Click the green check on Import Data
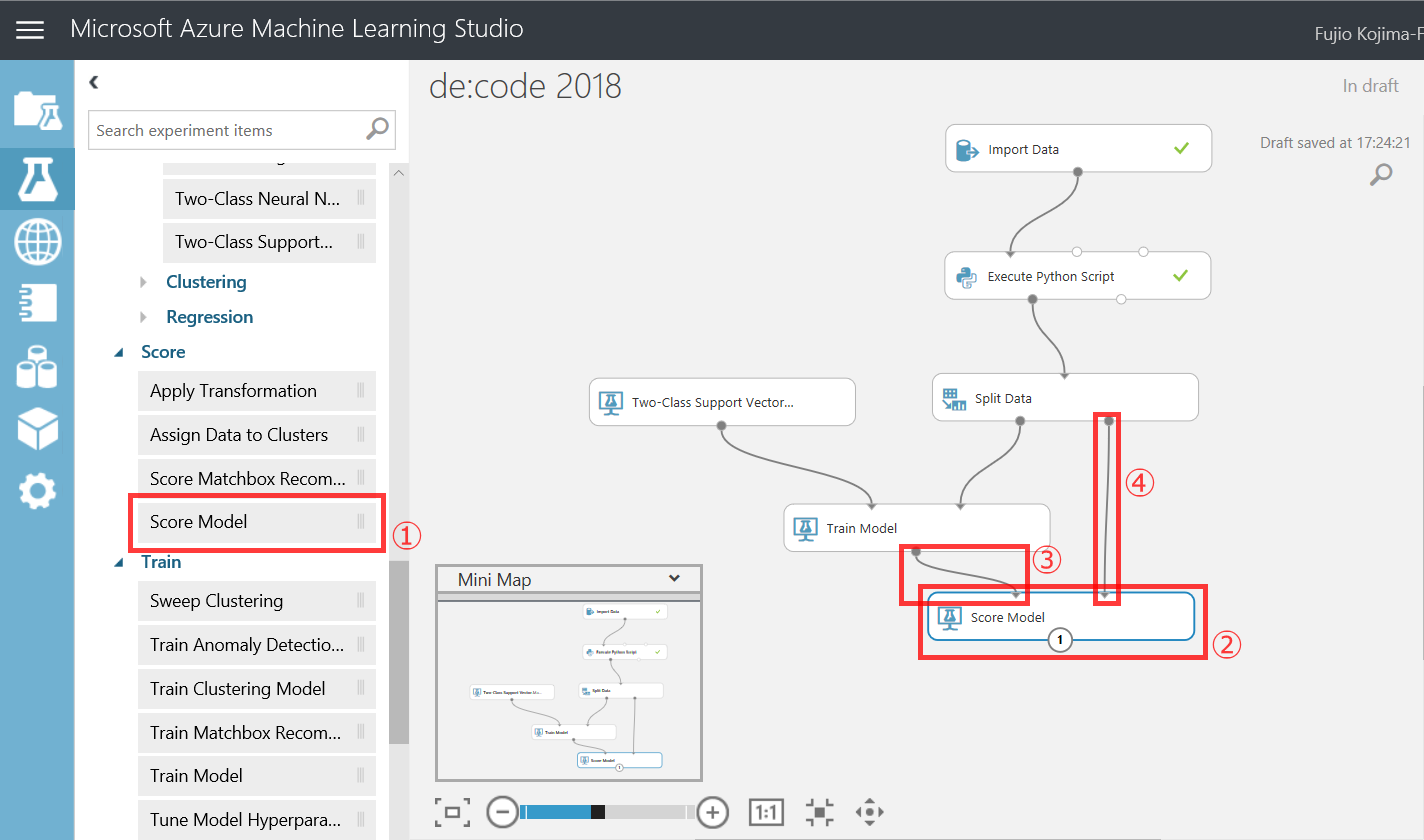Screen dimensions: 1424x840 pyautogui.click(x=1181, y=149)
